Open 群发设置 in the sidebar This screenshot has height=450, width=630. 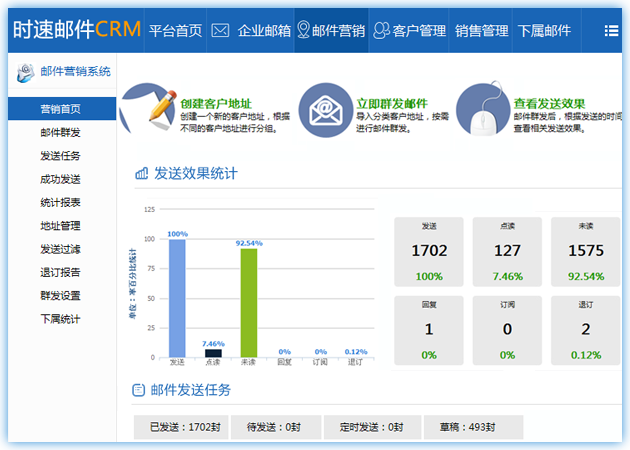coord(60,296)
